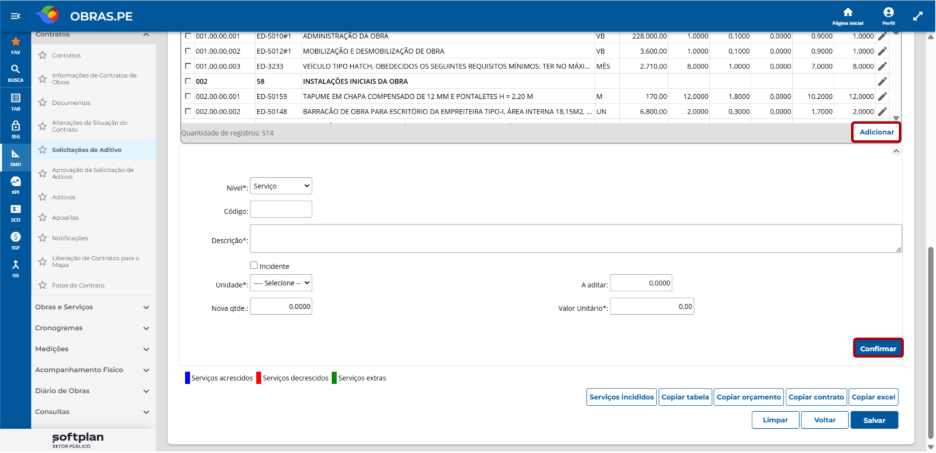Open the FAV star sidebar icon
This screenshot has height=453, width=936.
coord(16,45)
